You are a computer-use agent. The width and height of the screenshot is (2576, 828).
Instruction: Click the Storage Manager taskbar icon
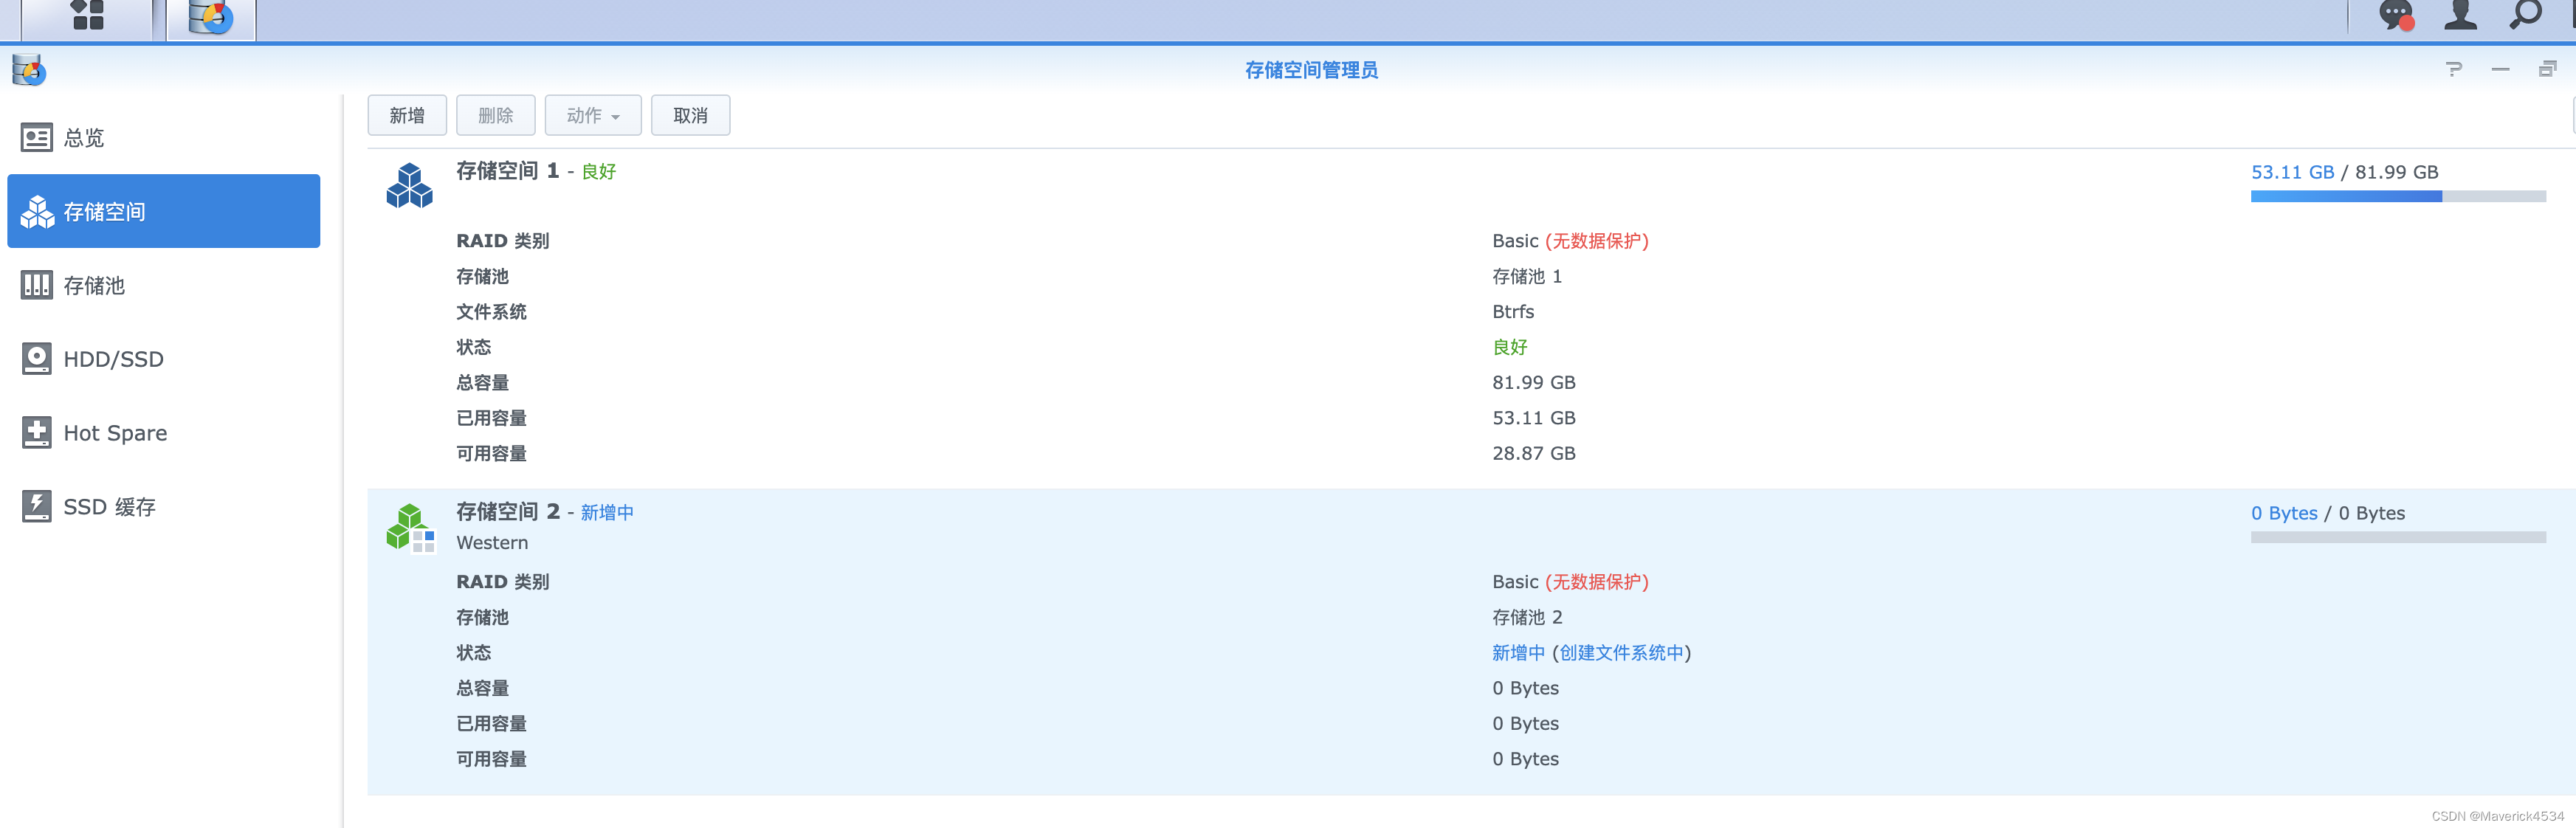[x=211, y=17]
